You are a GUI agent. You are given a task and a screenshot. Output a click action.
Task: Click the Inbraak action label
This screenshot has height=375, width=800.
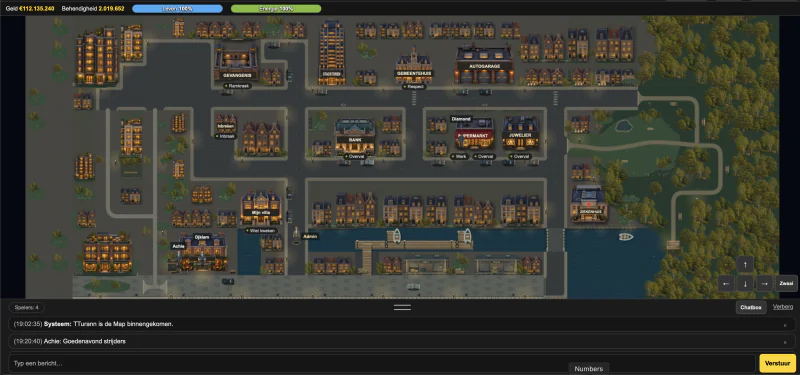click(226, 136)
